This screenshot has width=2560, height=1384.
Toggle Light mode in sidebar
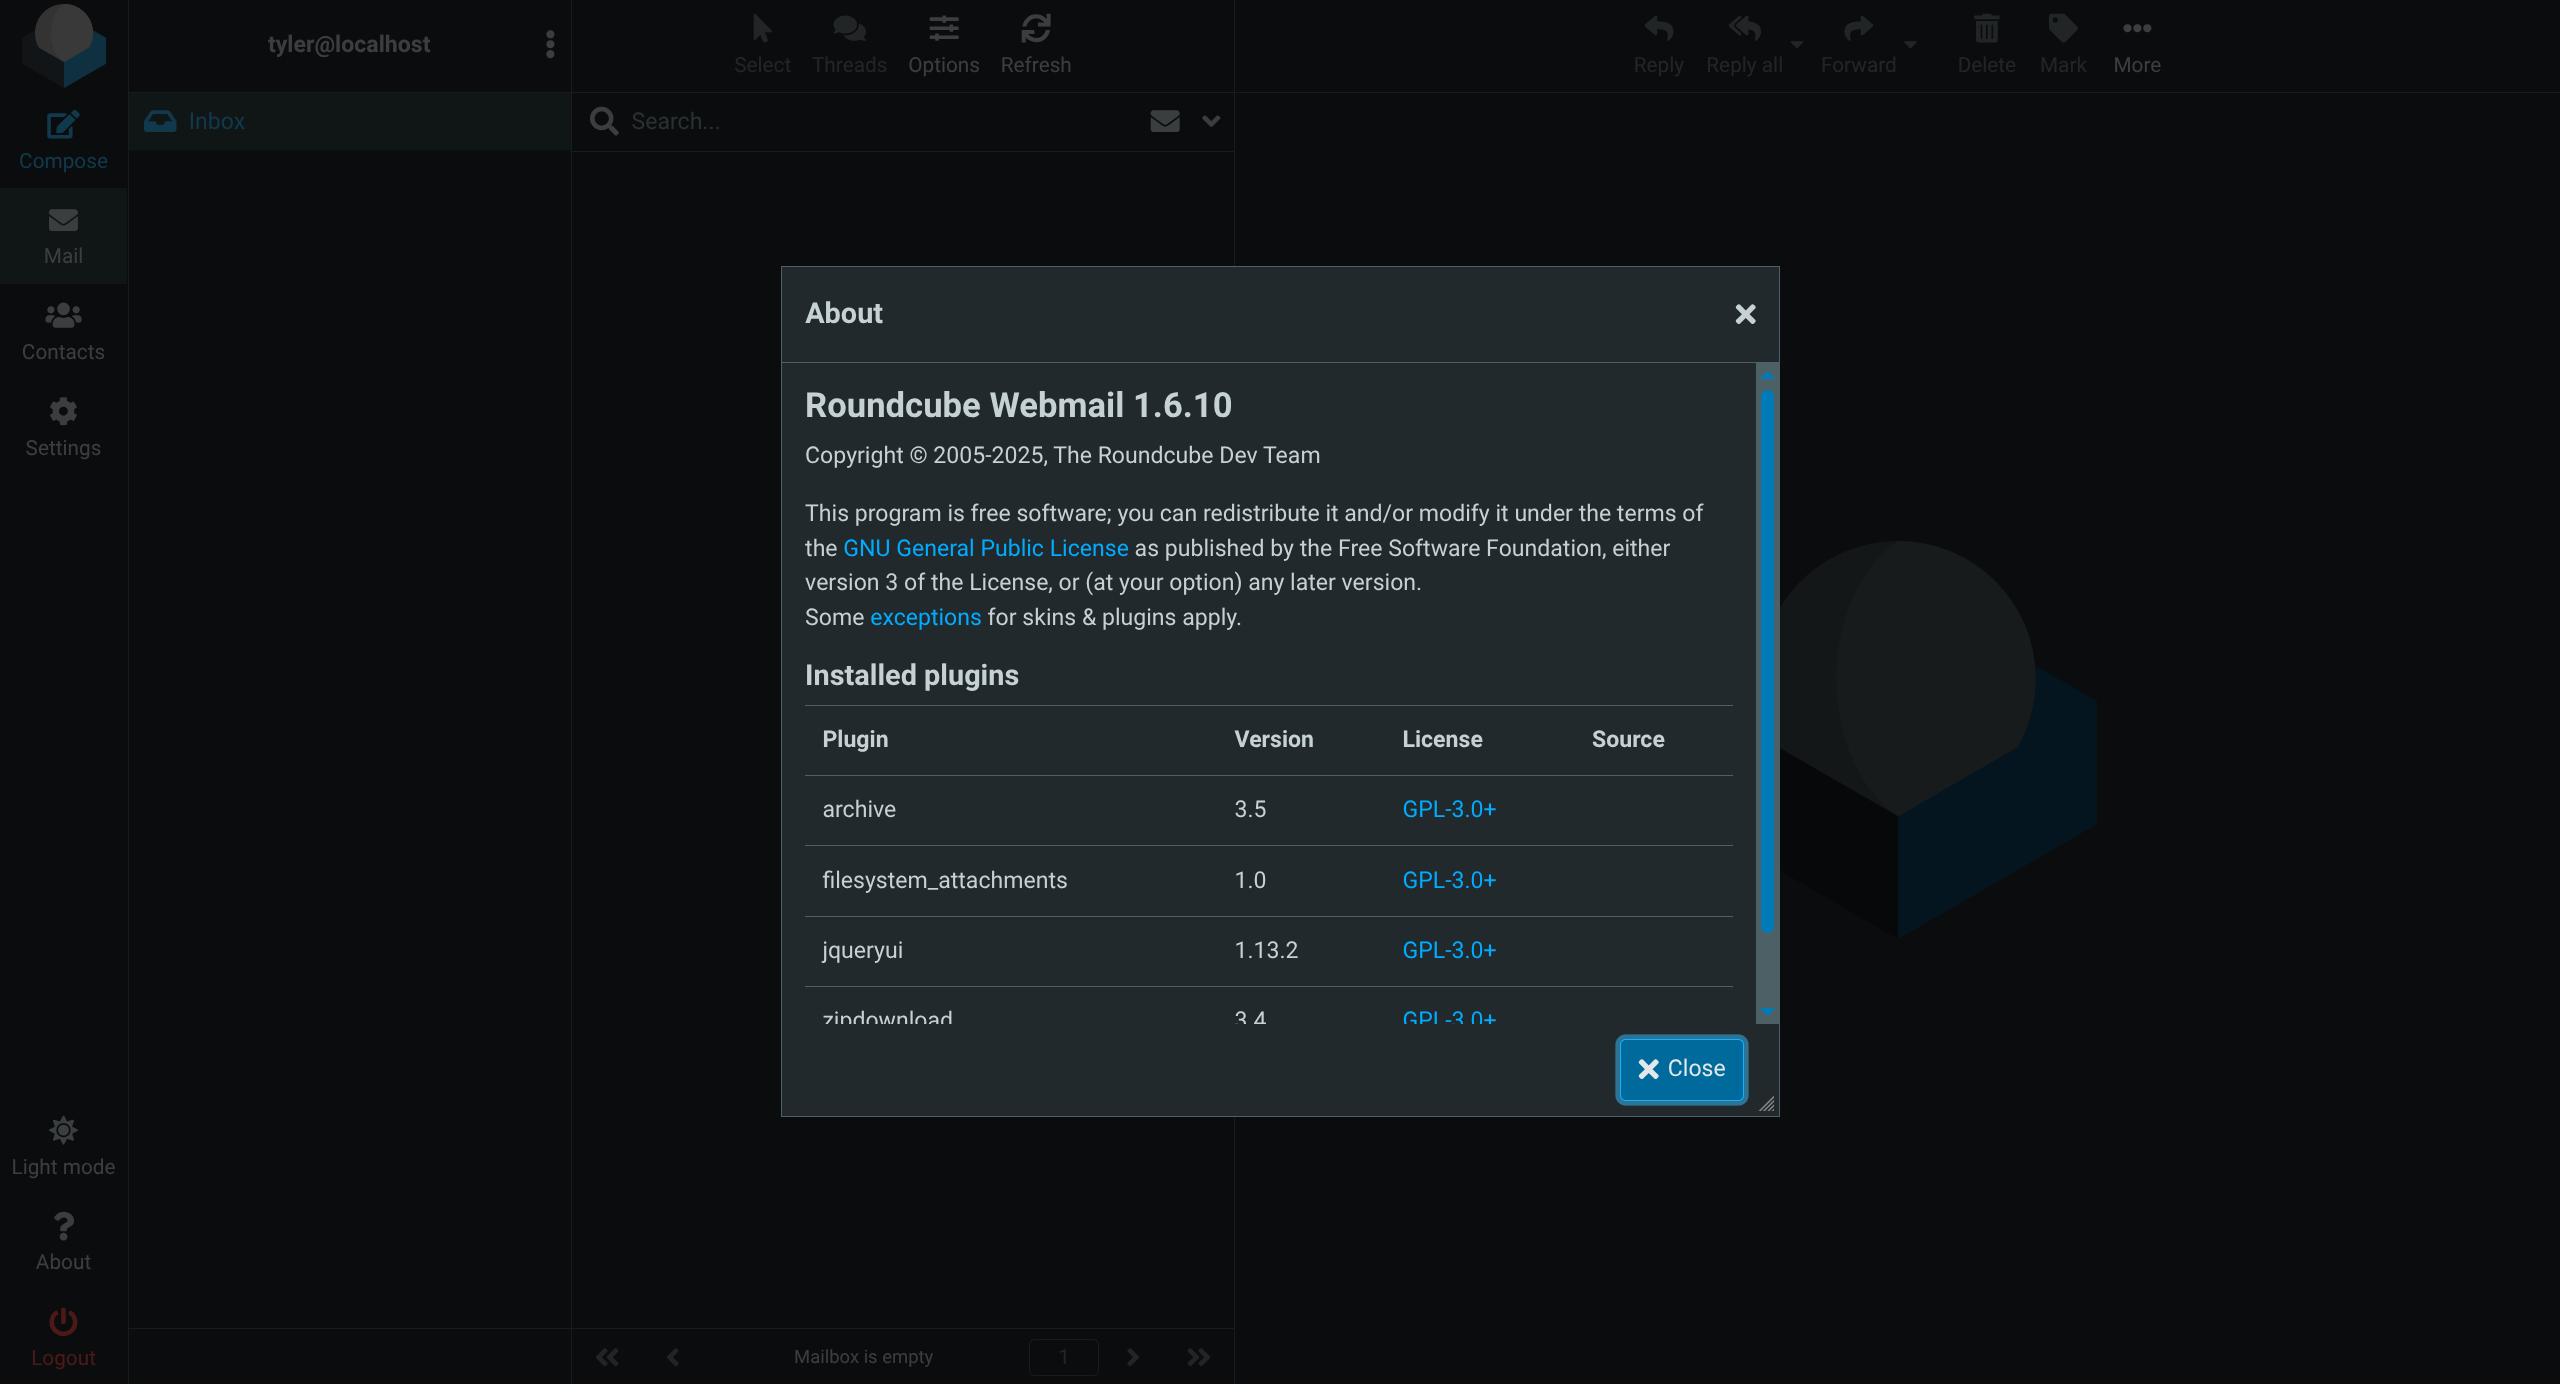pos(62,1131)
